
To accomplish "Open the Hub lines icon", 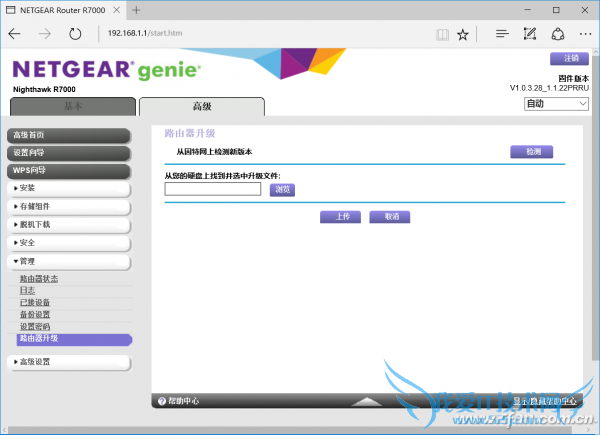I will [502, 34].
